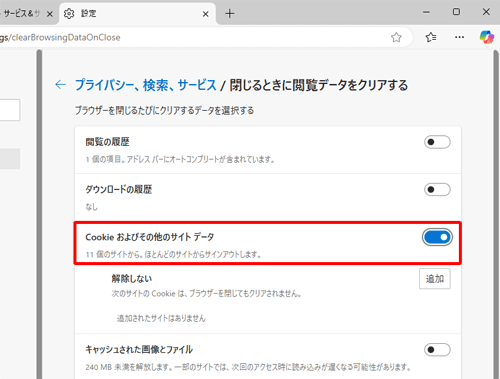500x379 pixels.
Task: Click 追加されたサイトはありません text
Action: pos(161,318)
